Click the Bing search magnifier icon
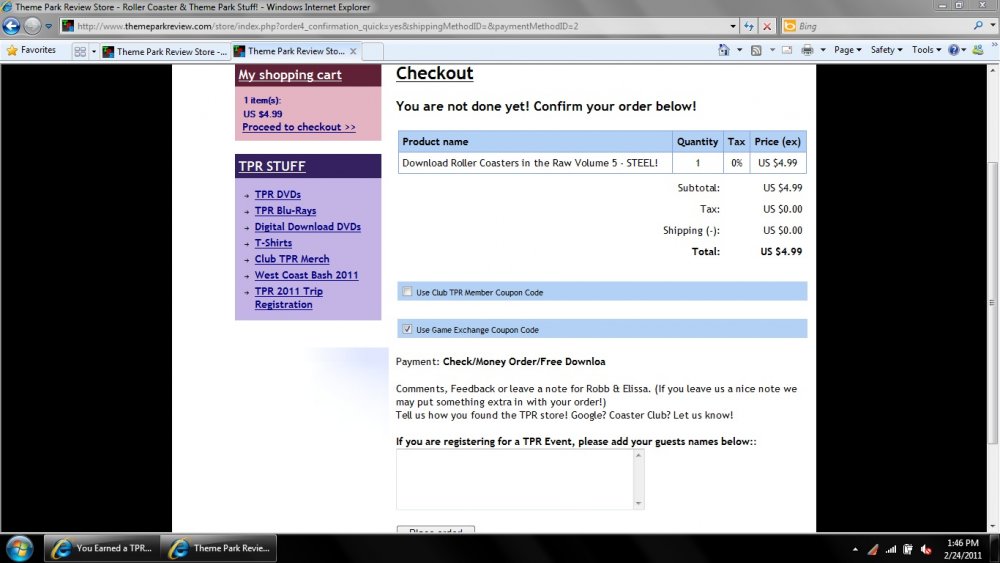This screenshot has width=1000, height=563. (x=977, y=26)
